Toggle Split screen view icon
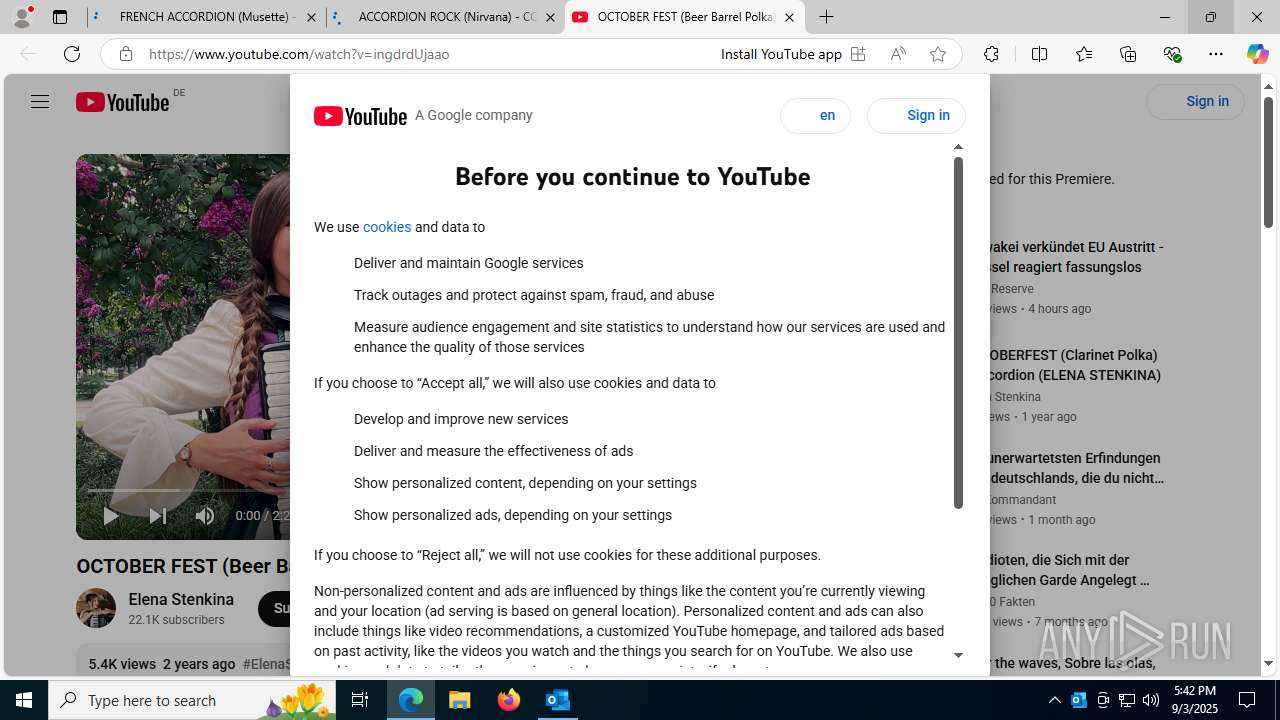Image resolution: width=1280 pixels, height=720 pixels. point(1039,54)
